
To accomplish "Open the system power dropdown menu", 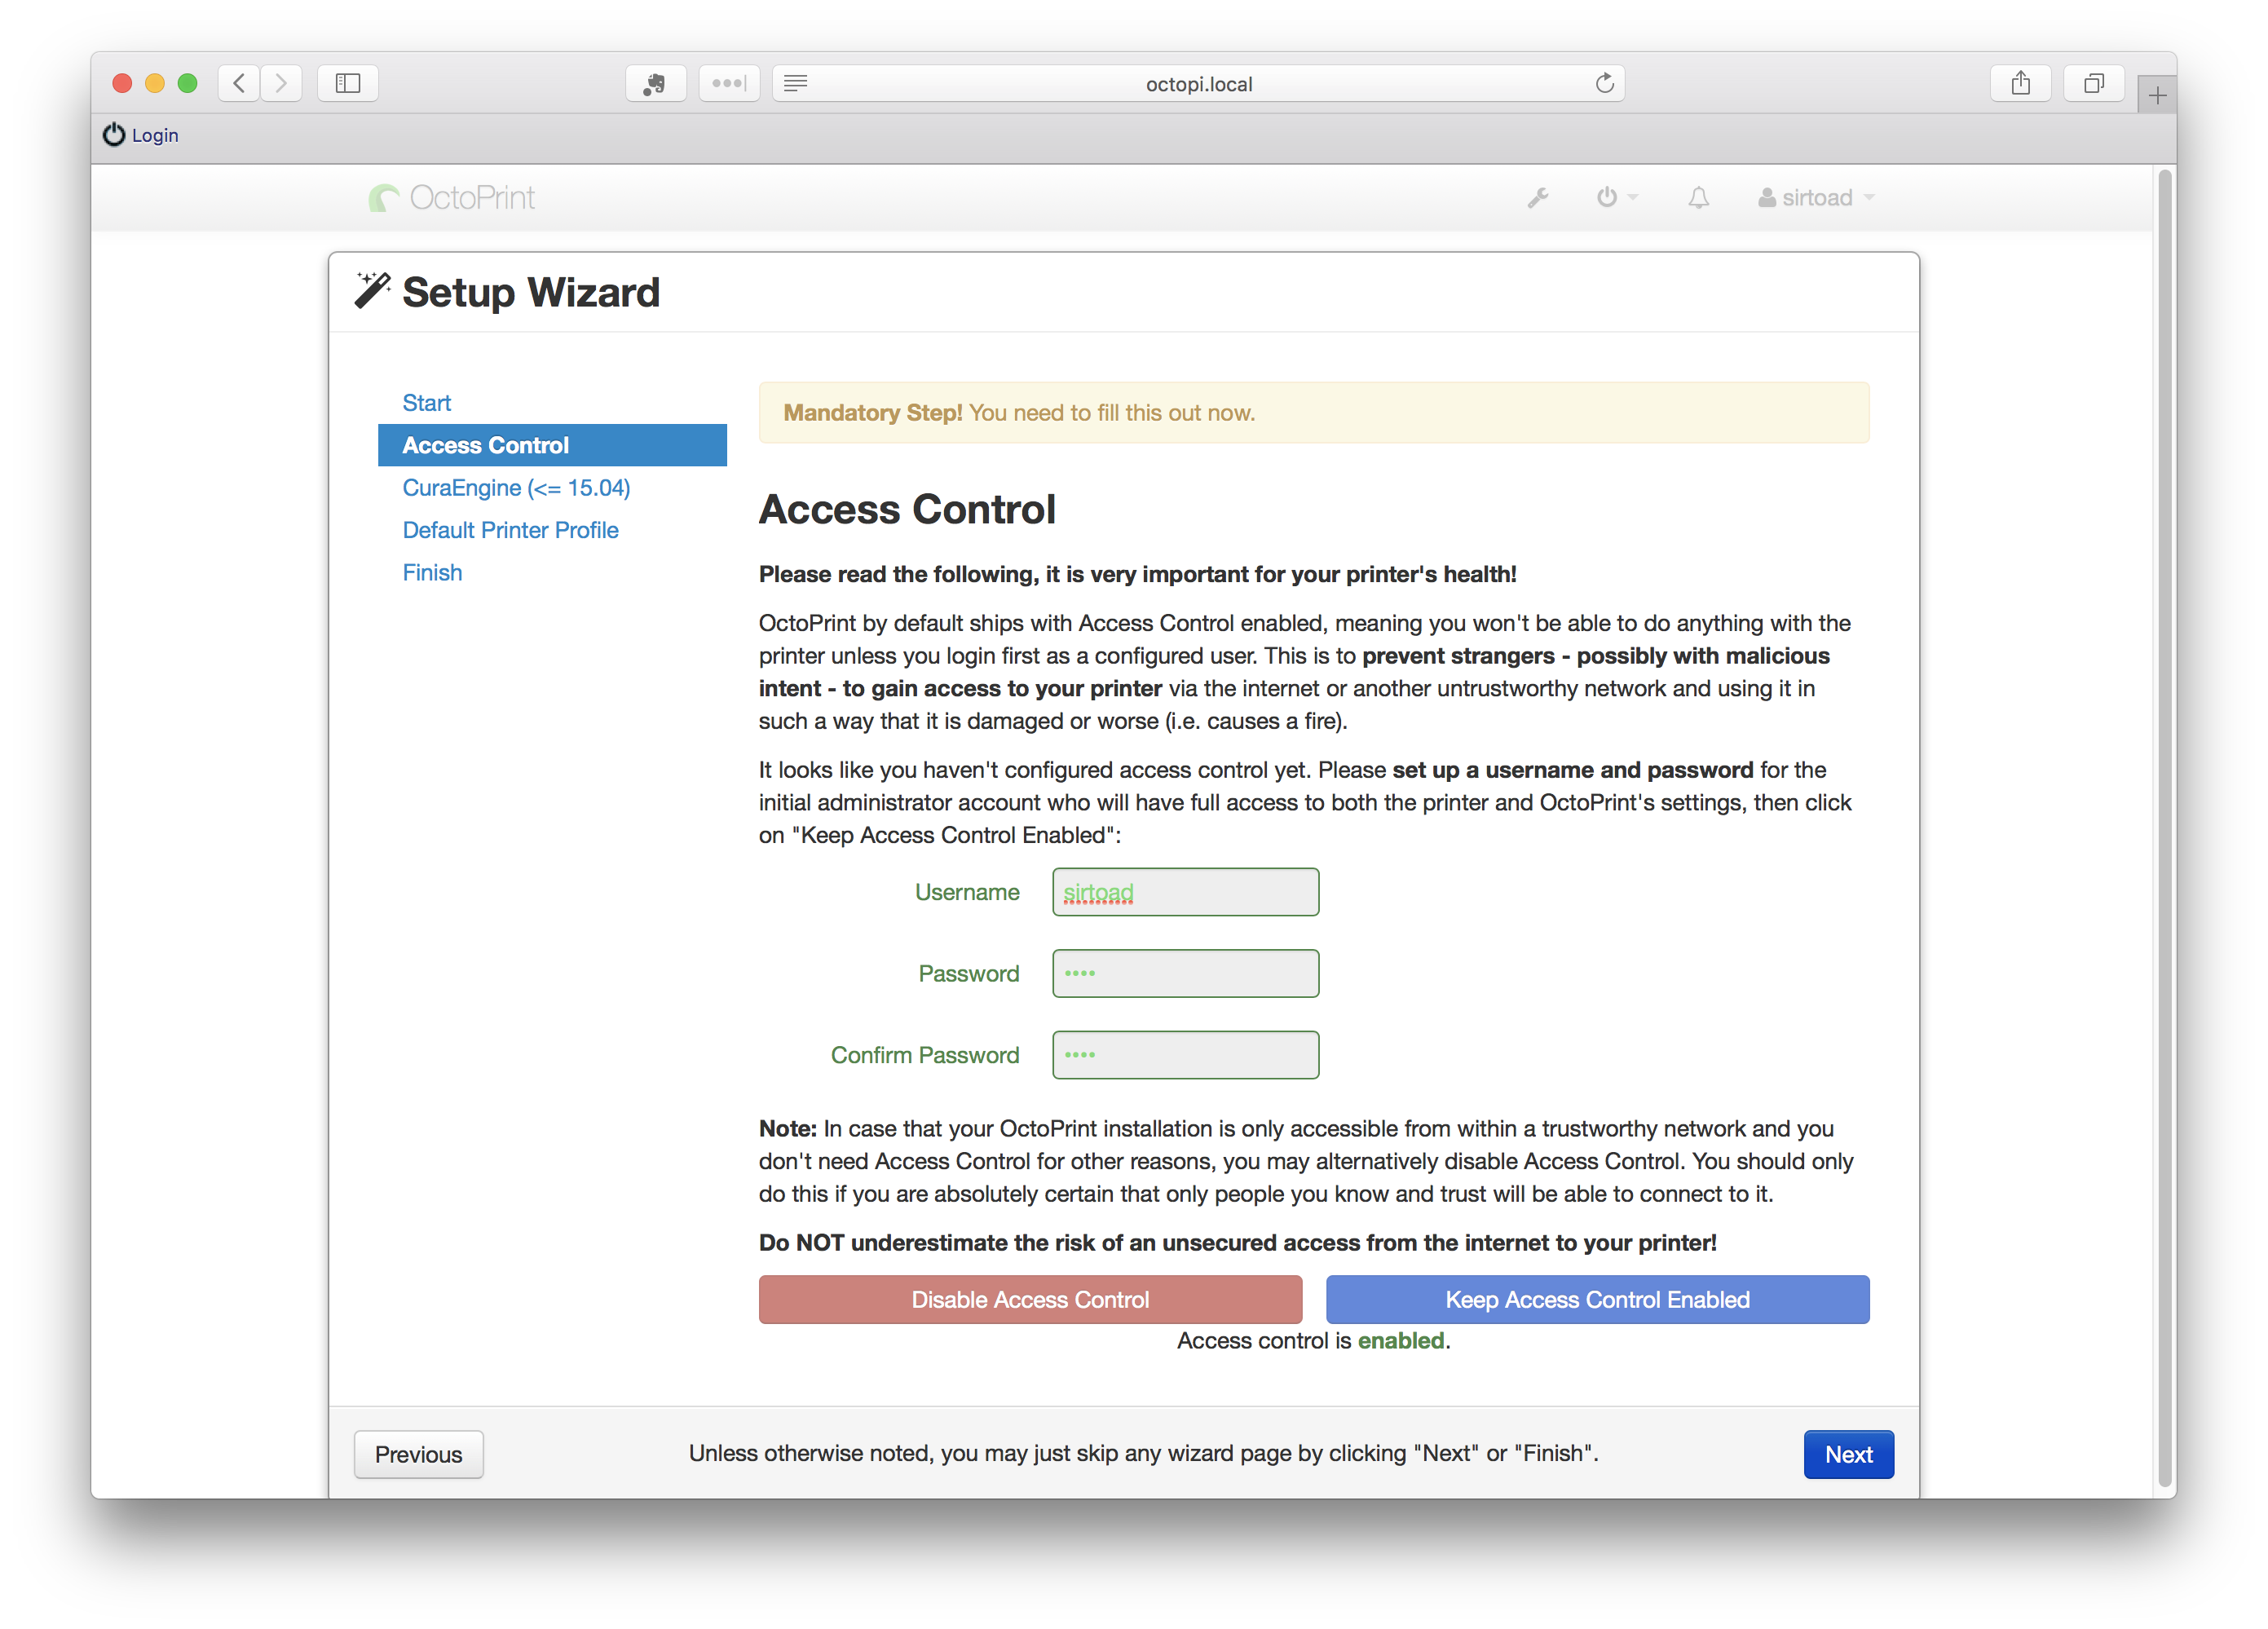I will (x=1617, y=198).
